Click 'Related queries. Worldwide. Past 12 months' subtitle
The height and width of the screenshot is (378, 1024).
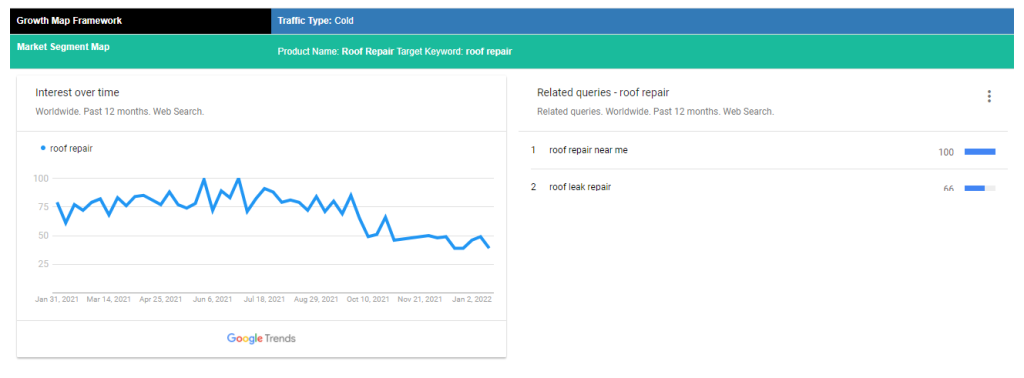click(655, 112)
